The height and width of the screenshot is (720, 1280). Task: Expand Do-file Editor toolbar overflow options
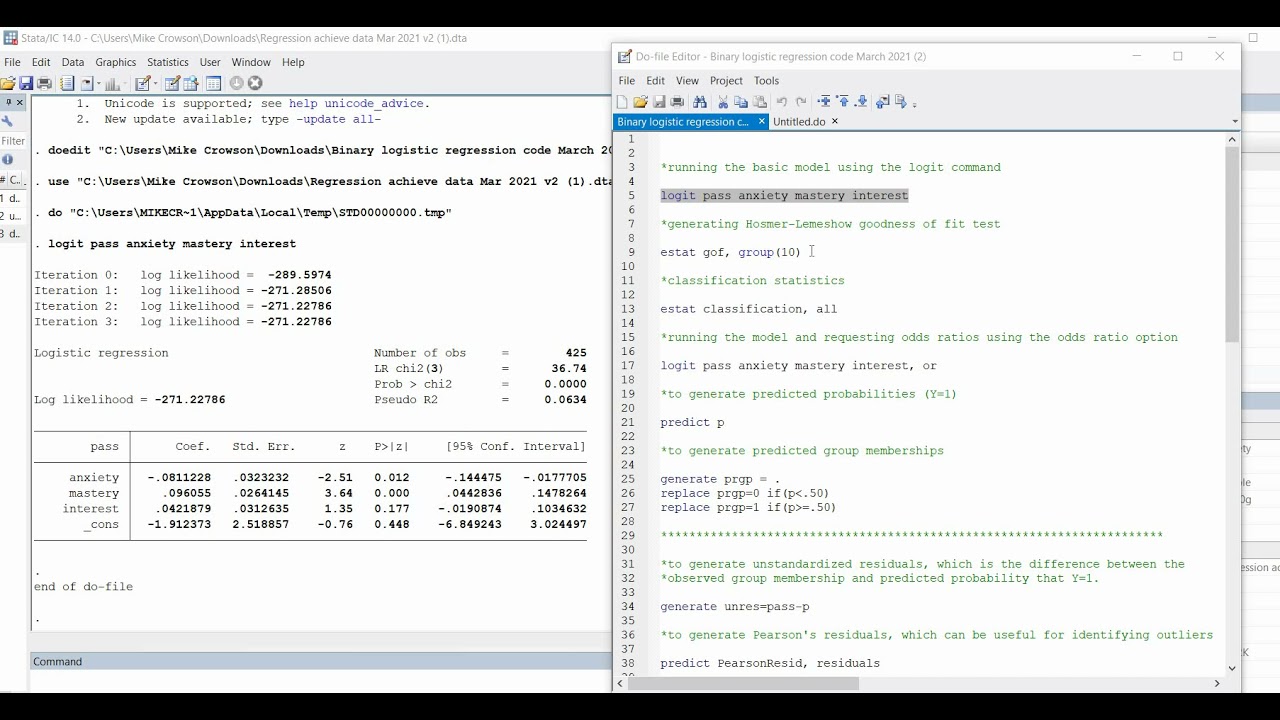click(914, 104)
